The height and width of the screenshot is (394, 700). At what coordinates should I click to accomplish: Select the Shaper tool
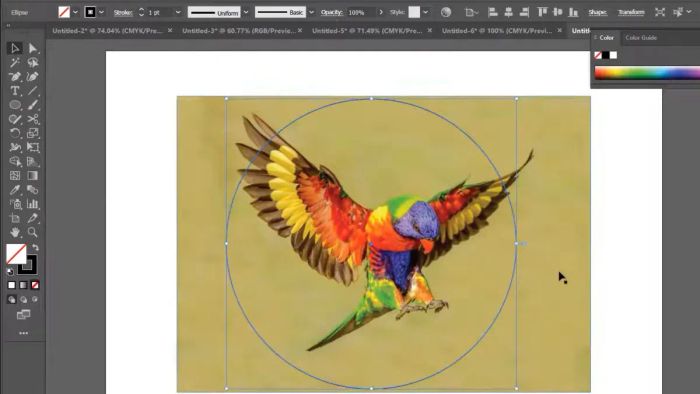(15, 119)
